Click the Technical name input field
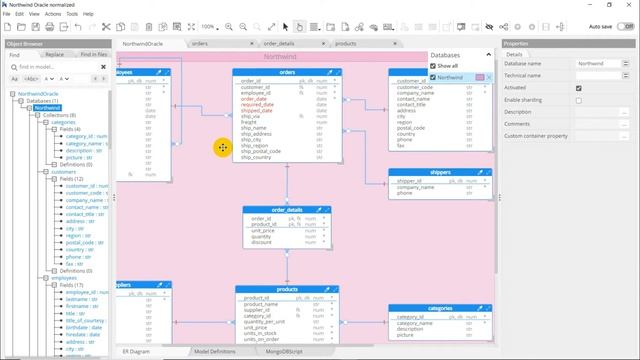Image resolution: width=640 pixels, height=360 pixels. point(598,76)
